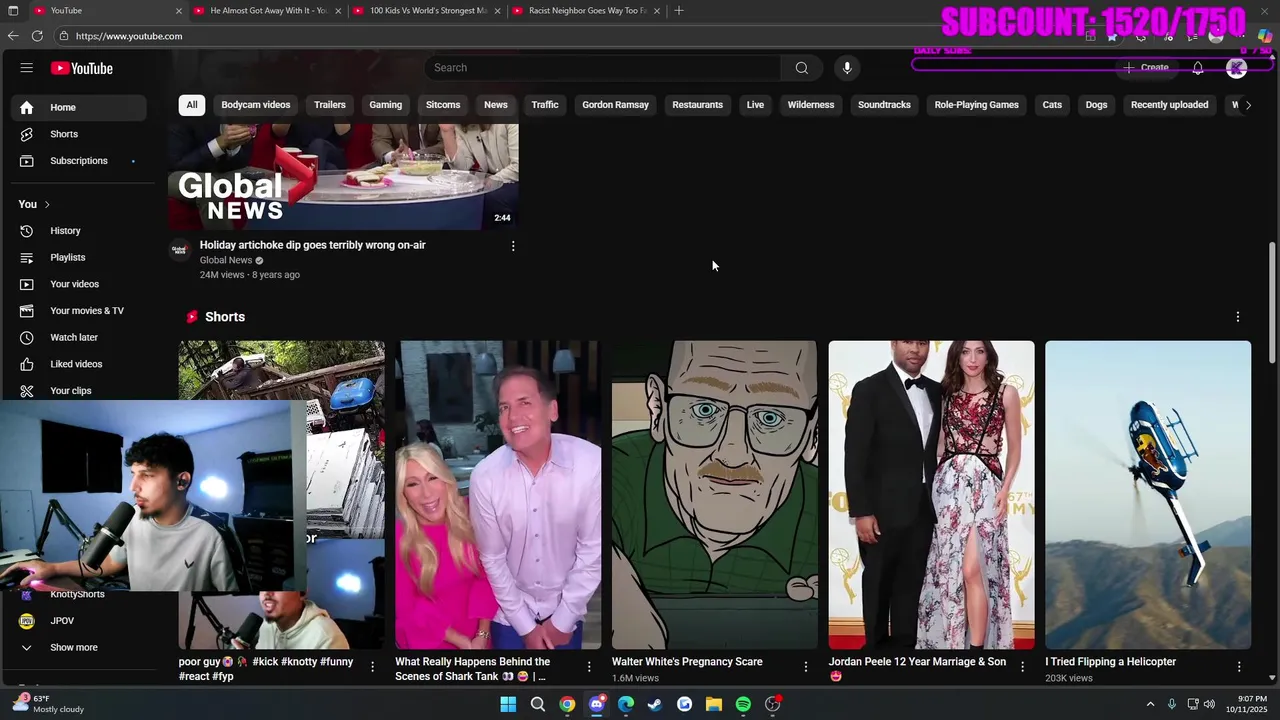Expand Show more subscriptions

coord(78,647)
